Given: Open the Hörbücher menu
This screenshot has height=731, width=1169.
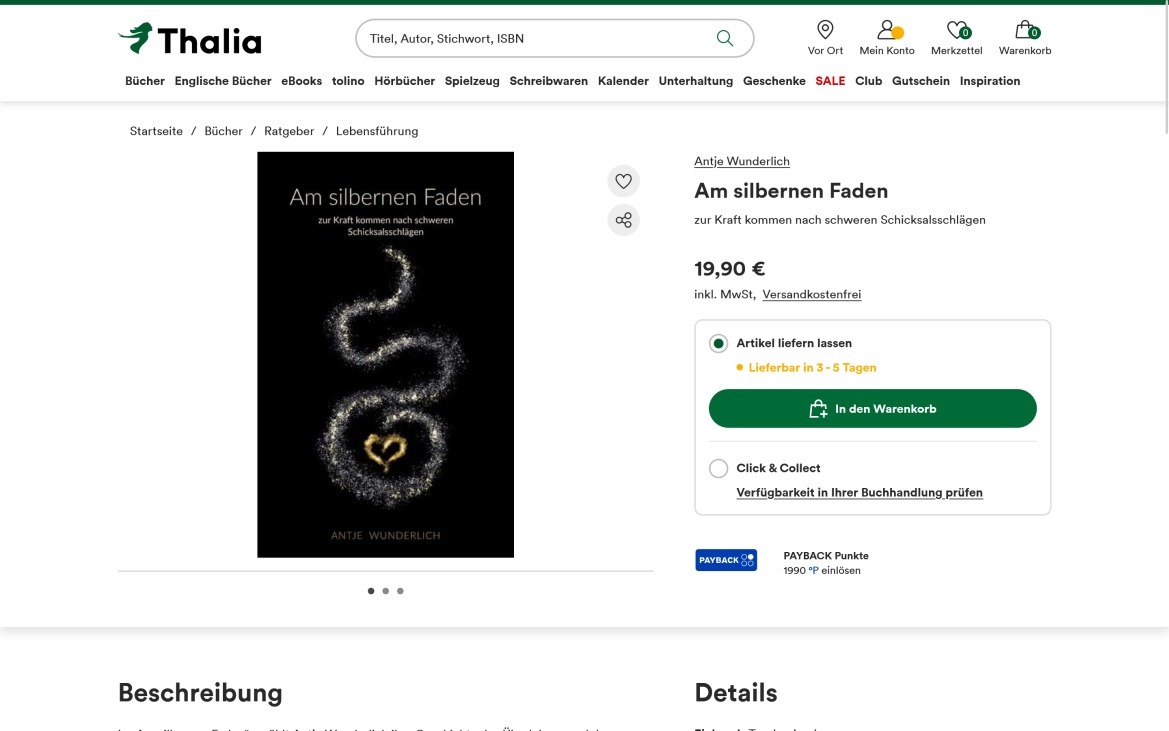Looking at the screenshot, I should [404, 81].
